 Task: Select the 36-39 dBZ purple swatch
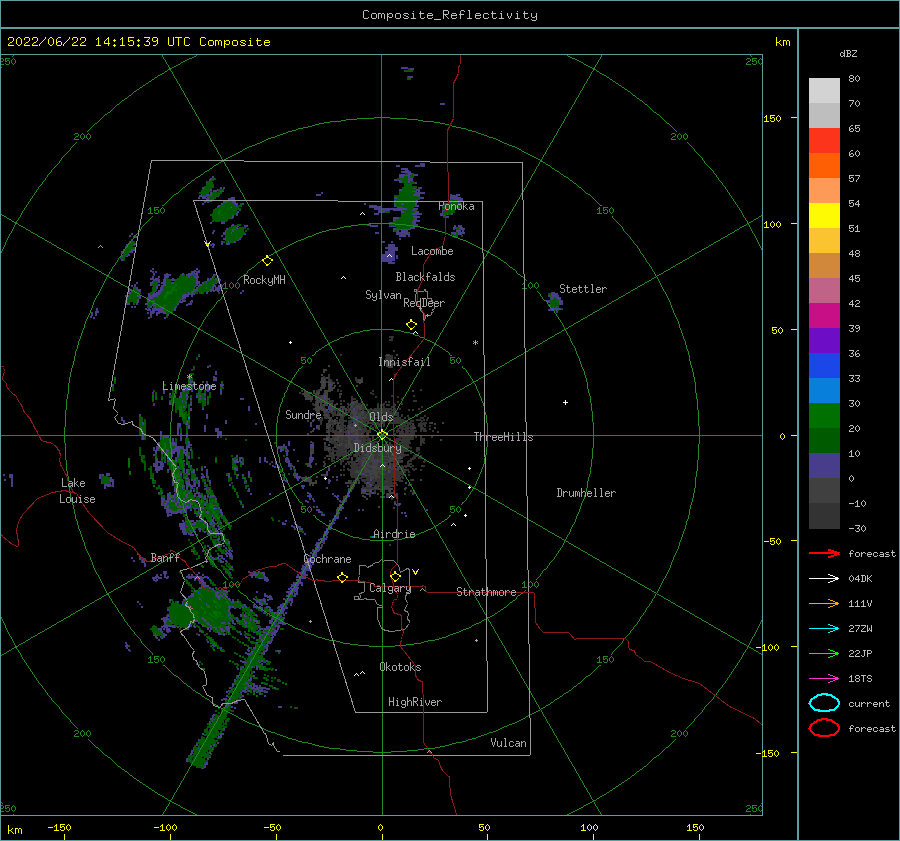(x=824, y=341)
